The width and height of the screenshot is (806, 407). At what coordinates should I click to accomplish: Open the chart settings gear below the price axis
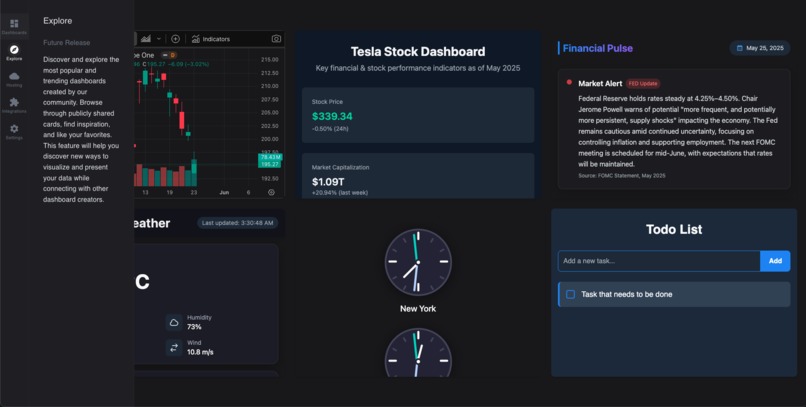(x=271, y=192)
